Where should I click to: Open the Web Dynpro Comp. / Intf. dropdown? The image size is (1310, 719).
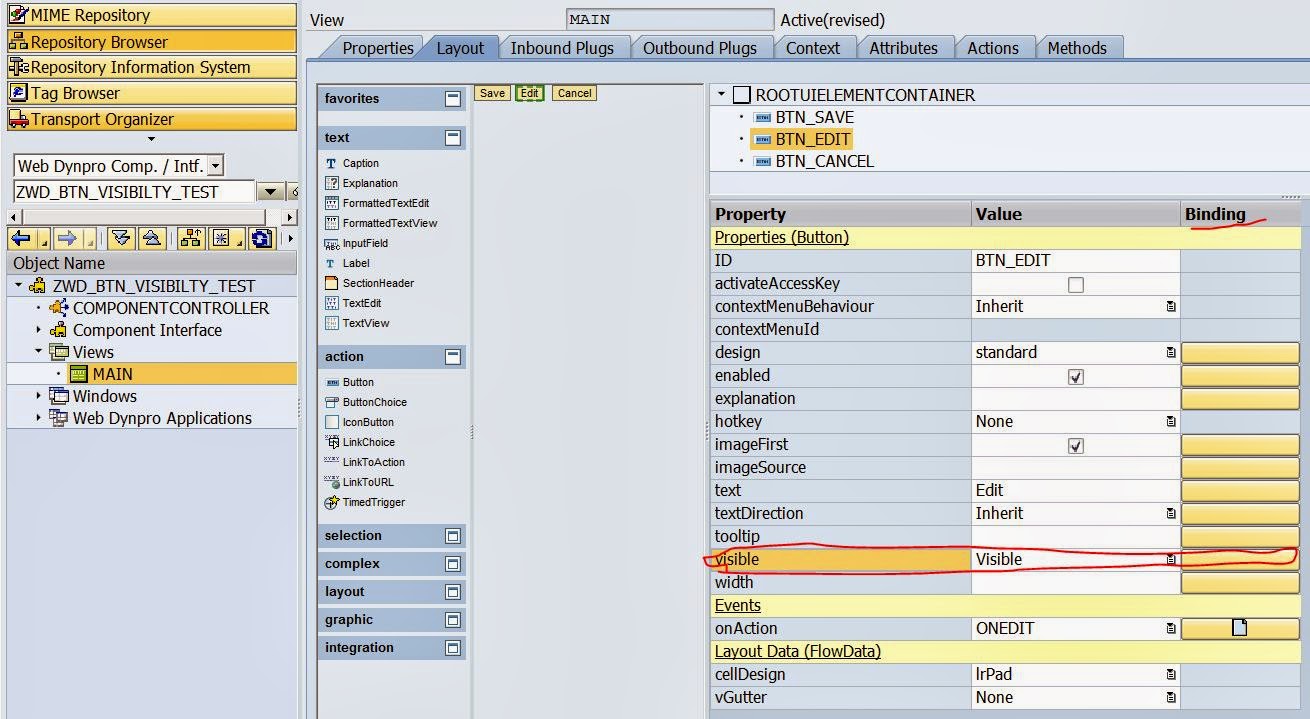216,166
